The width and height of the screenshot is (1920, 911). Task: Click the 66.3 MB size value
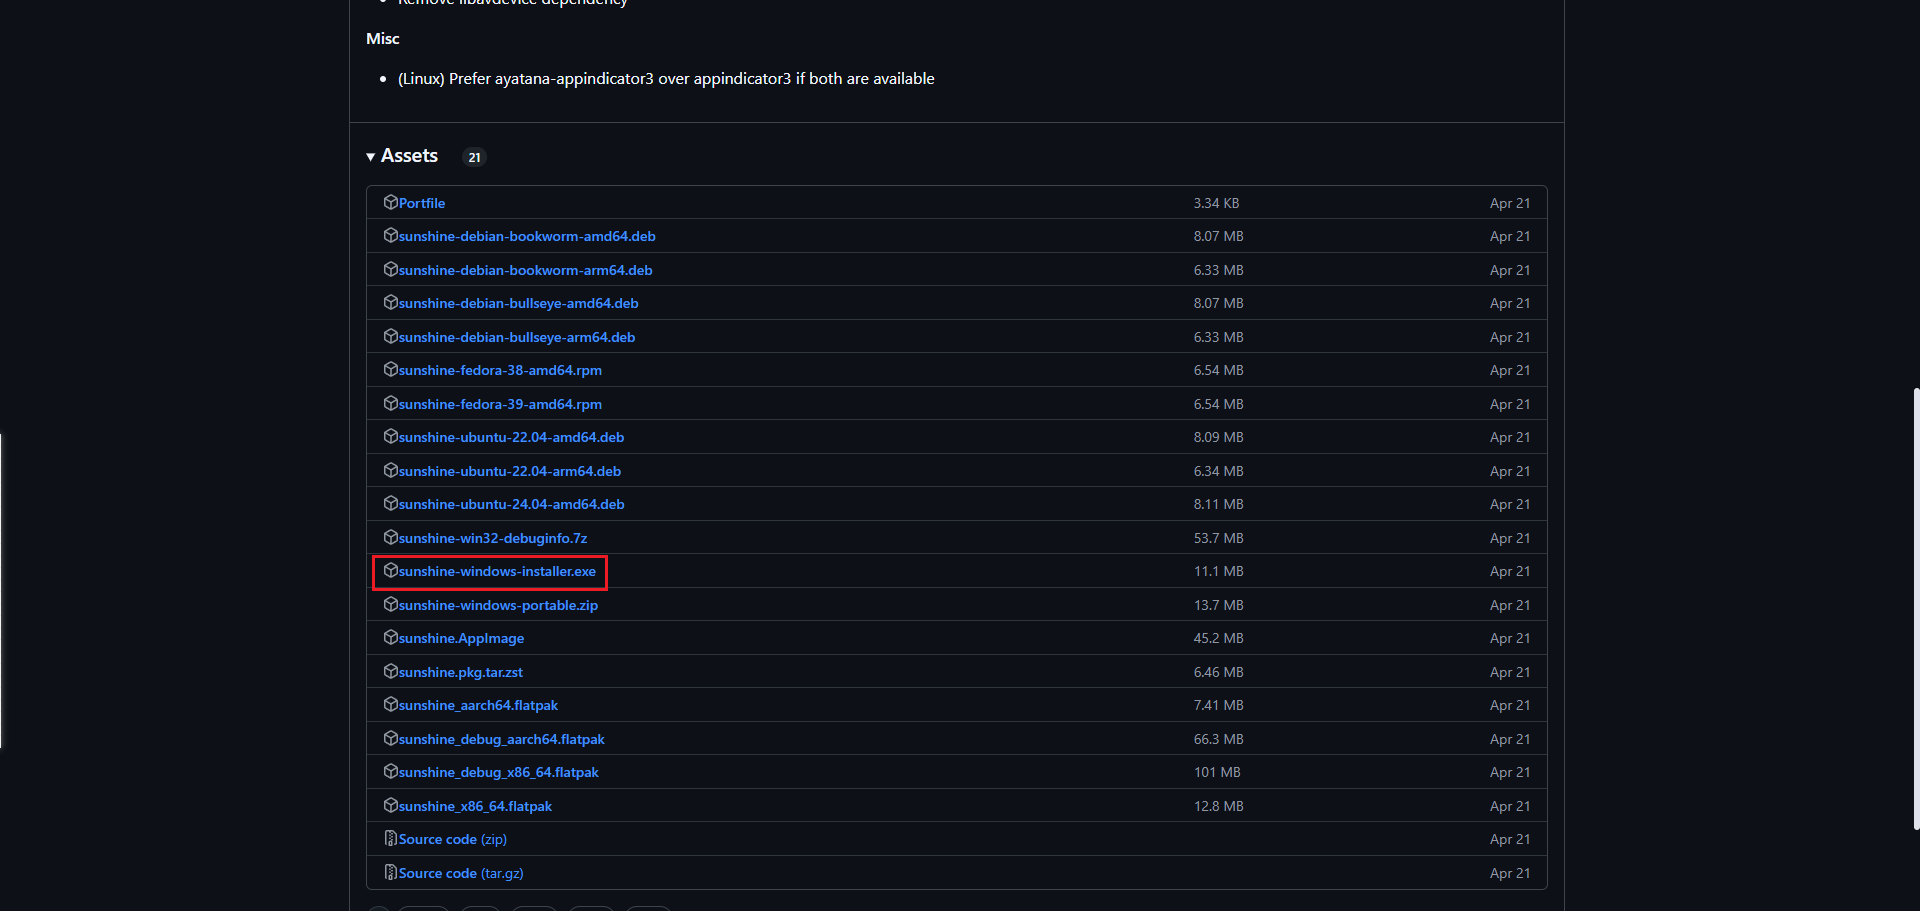coord(1218,739)
